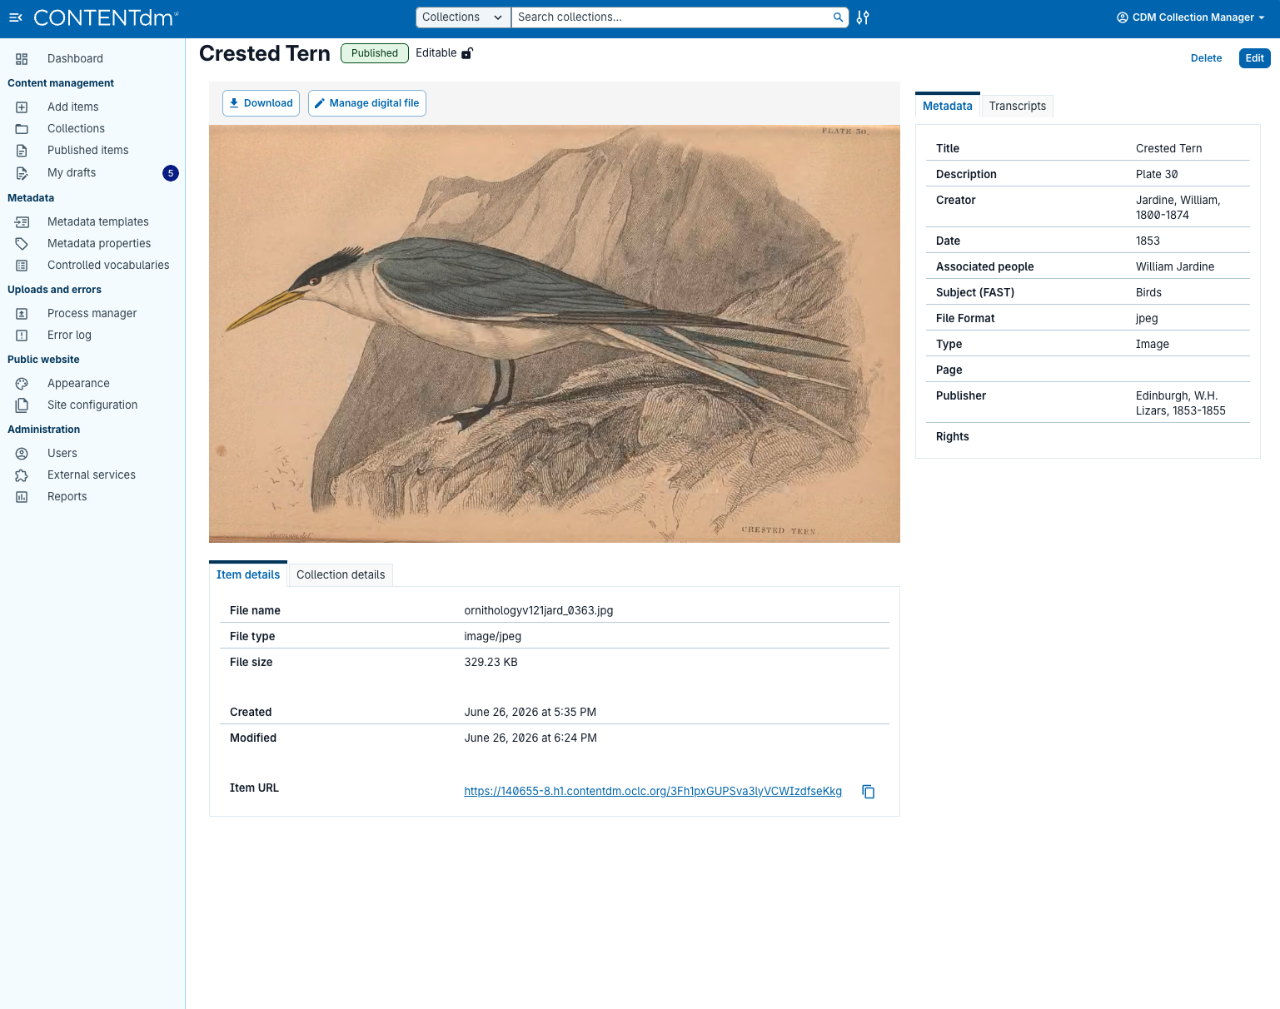Click the My drafts count badge
Viewport: 1280px width, 1009px height.
click(x=171, y=173)
